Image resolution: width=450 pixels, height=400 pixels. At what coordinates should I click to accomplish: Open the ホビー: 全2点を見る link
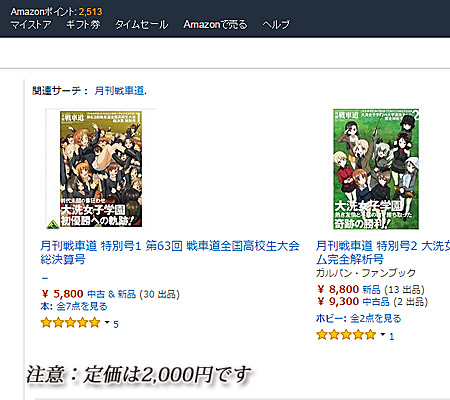tap(358, 318)
